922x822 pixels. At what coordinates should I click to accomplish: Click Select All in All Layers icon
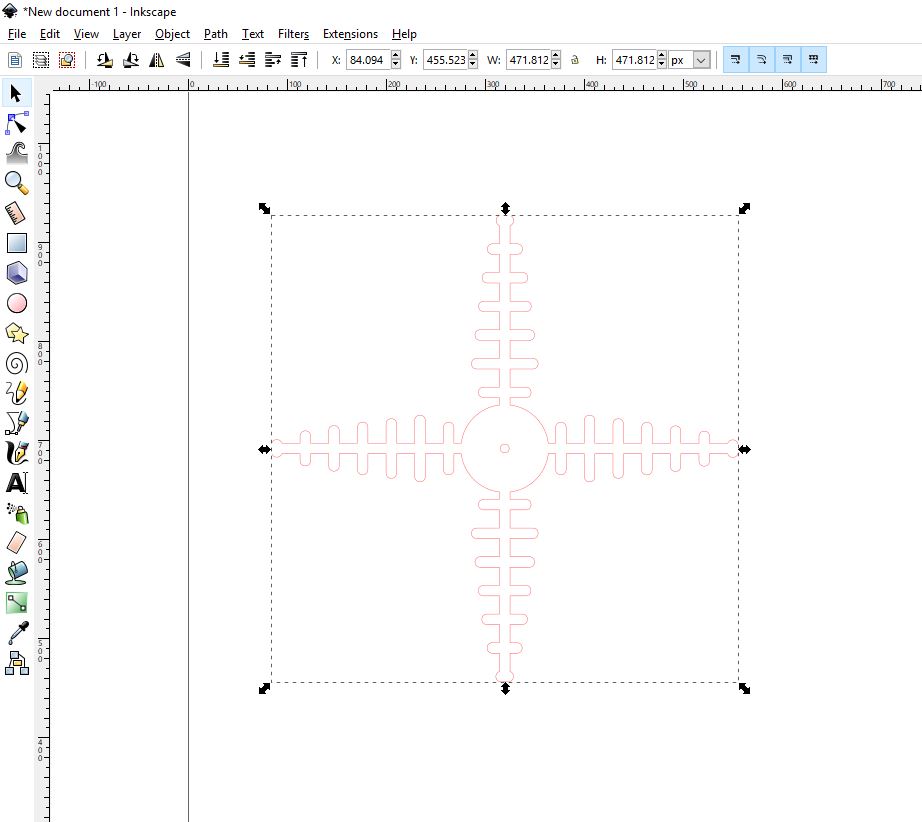[41, 59]
